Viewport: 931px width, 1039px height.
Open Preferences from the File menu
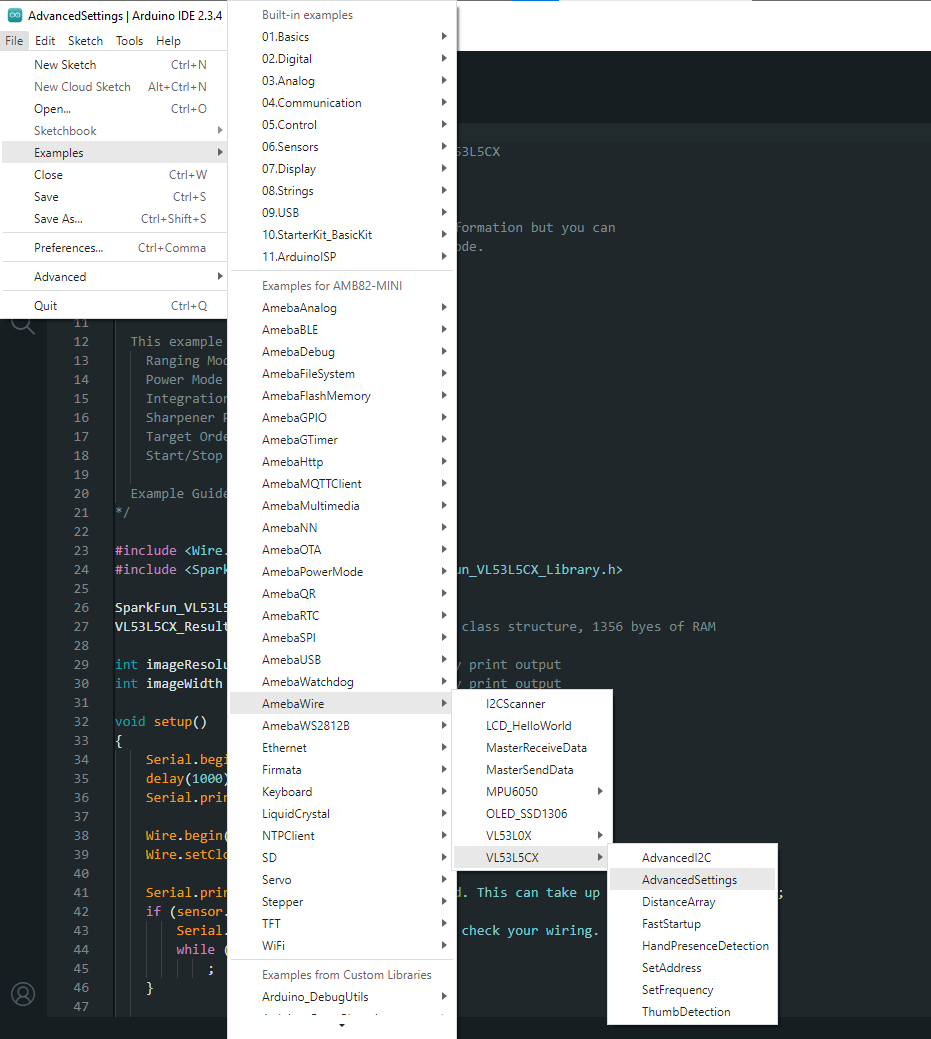68,248
